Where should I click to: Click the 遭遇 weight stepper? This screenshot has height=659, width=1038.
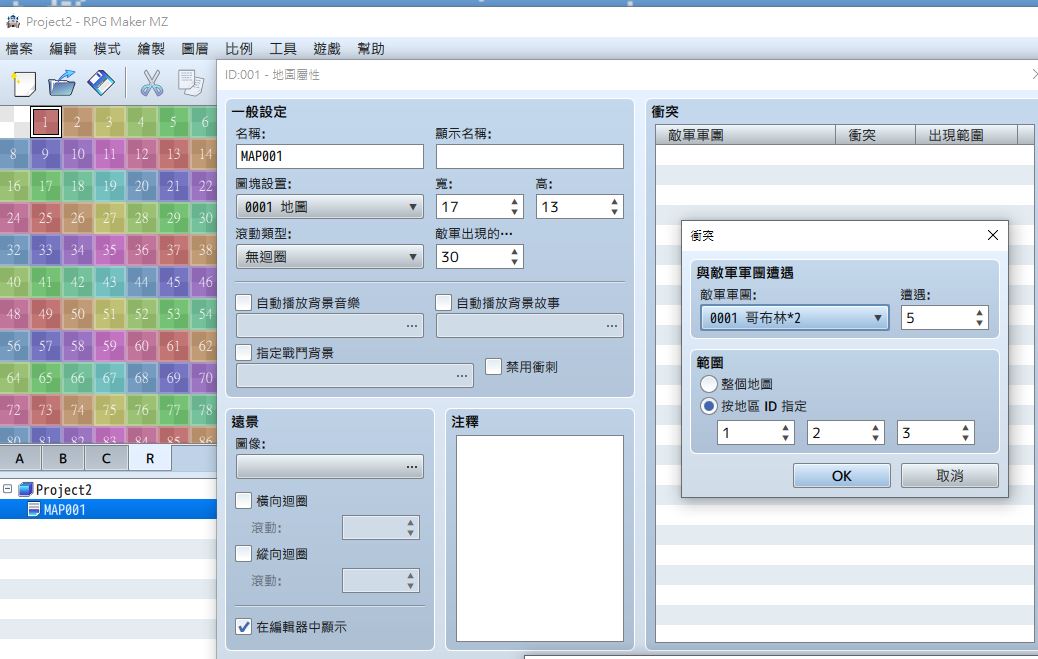979,318
